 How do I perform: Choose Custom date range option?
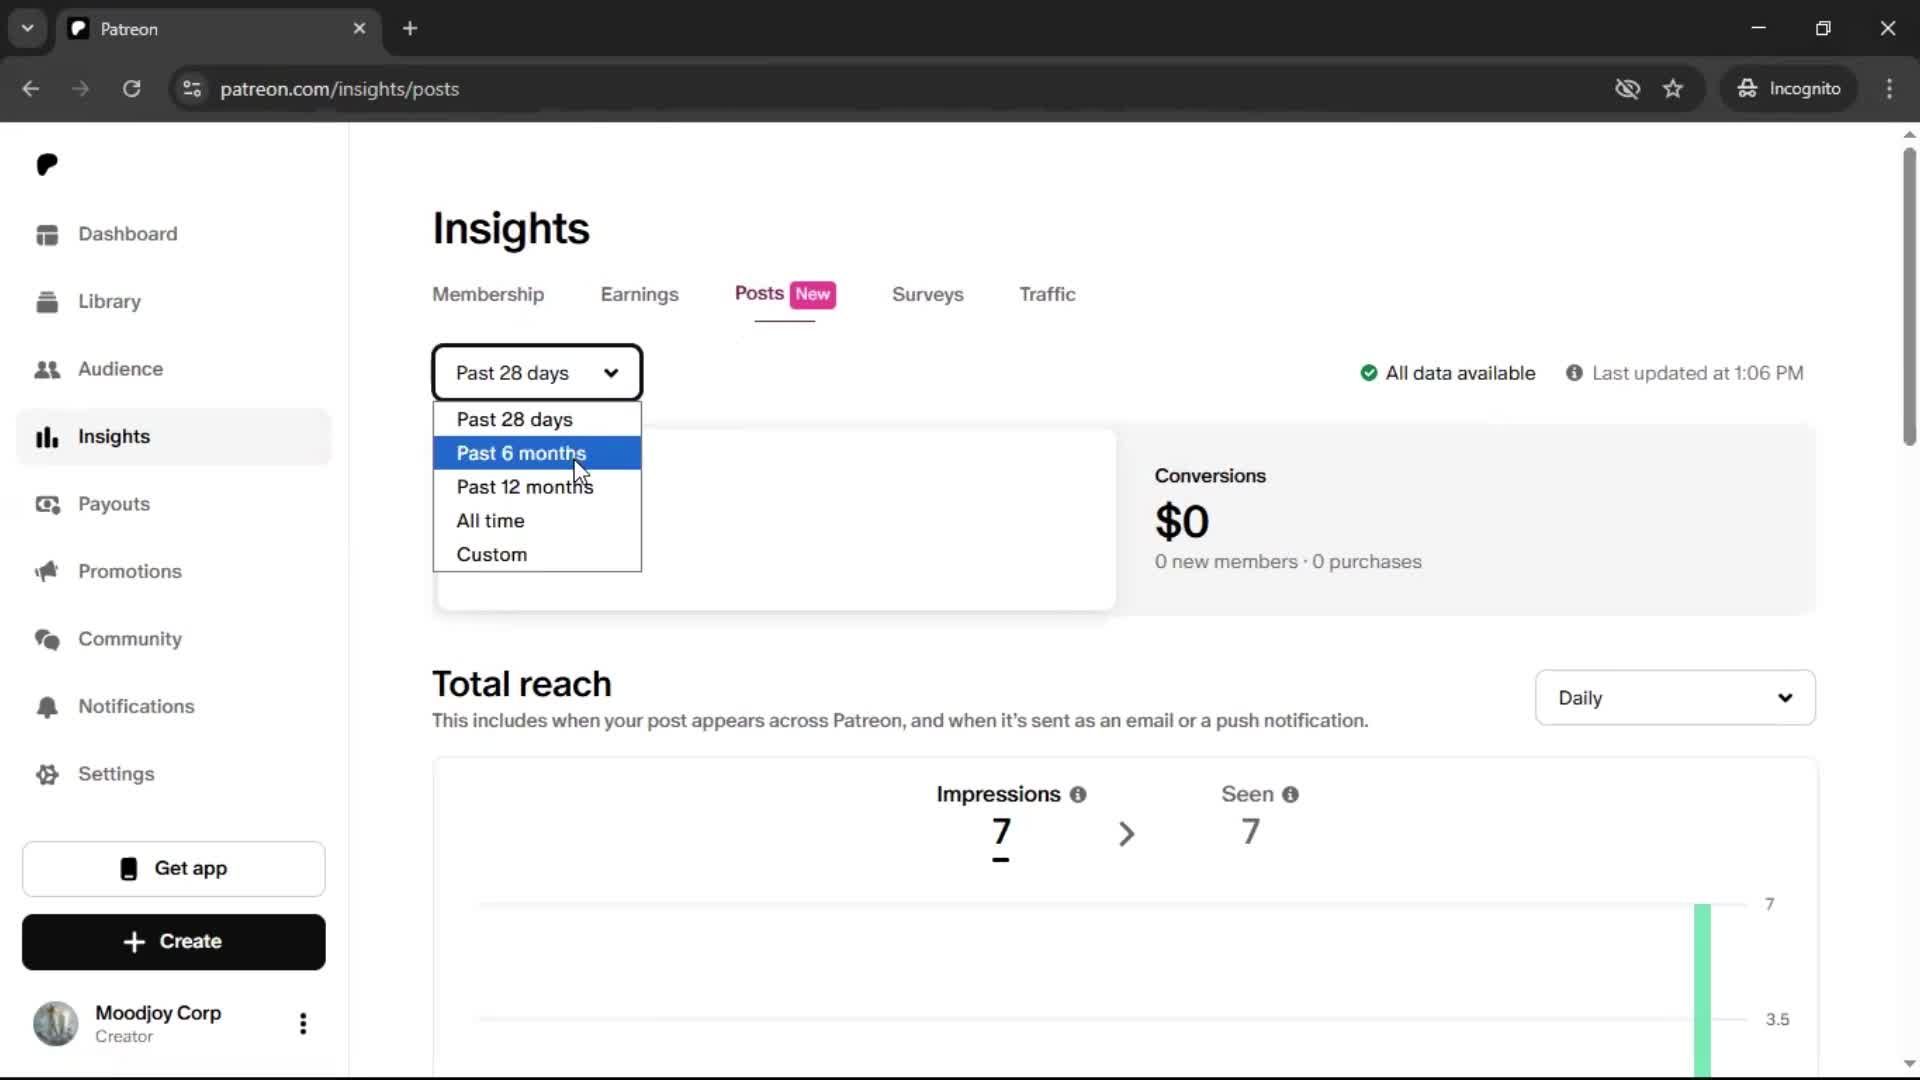click(x=537, y=555)
